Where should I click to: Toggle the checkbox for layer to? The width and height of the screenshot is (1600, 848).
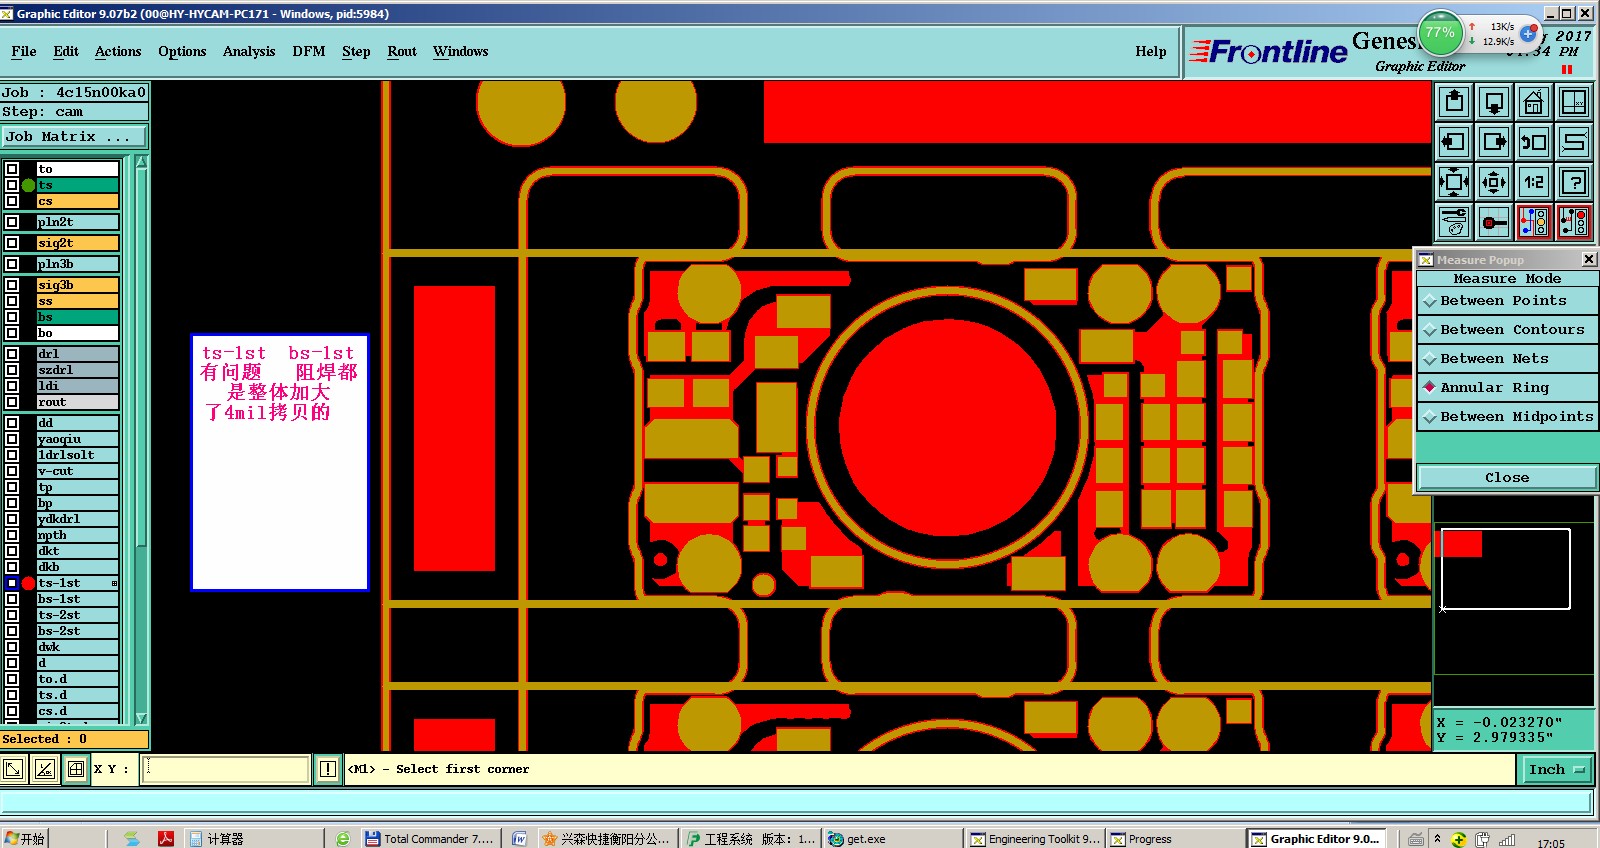(12, 169)
